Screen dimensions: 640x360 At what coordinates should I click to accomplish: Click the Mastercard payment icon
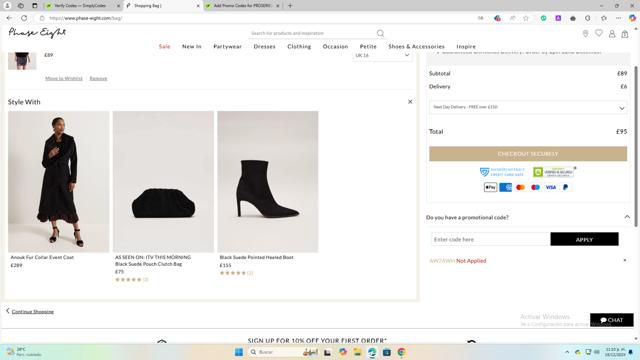coord(520,187)
